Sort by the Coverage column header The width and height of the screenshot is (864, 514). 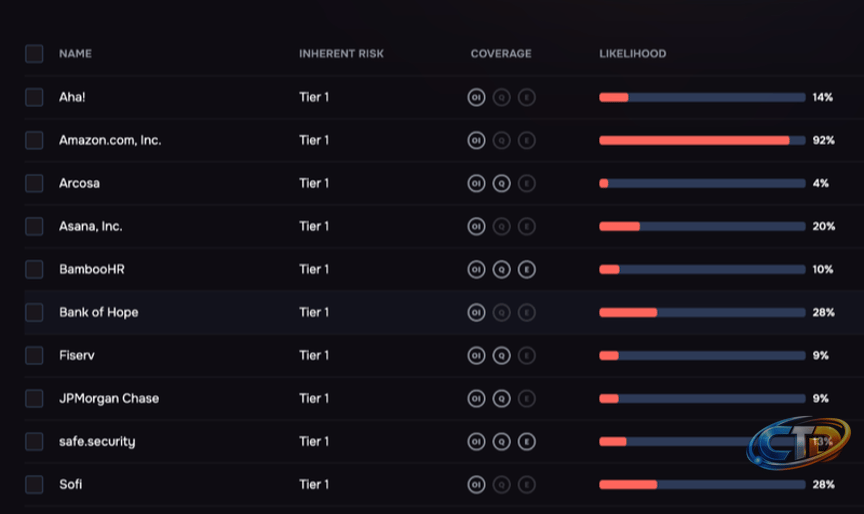point(501,54)
